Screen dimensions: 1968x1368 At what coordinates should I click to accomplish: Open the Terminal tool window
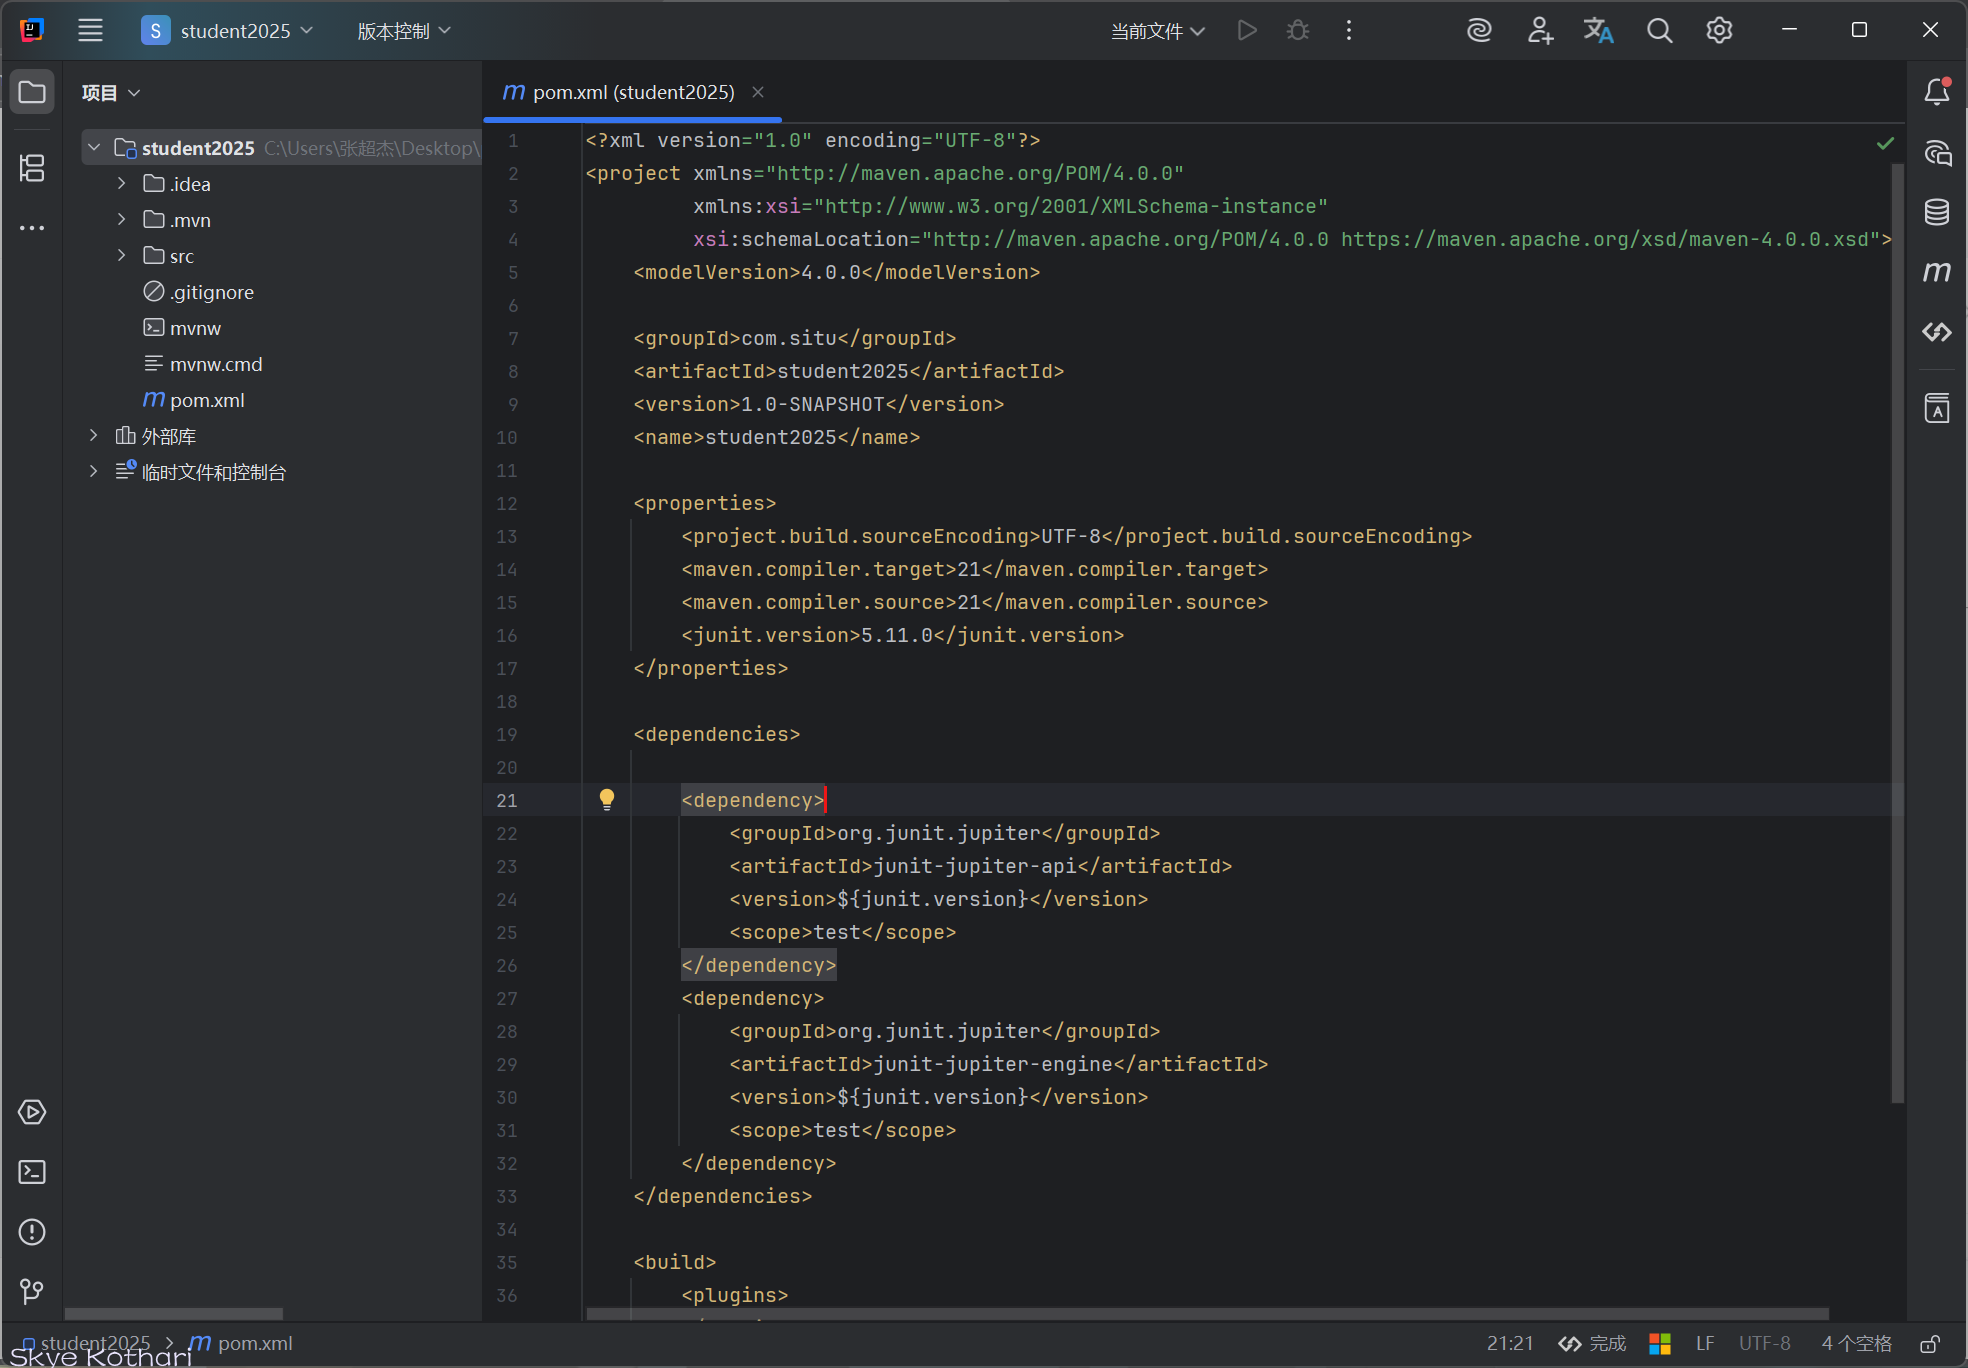pos(32,1172)
